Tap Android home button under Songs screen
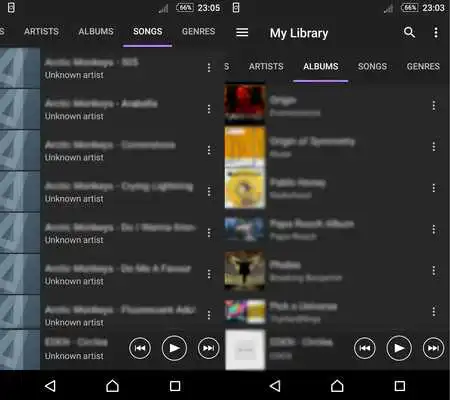 [x=112, y=386]
